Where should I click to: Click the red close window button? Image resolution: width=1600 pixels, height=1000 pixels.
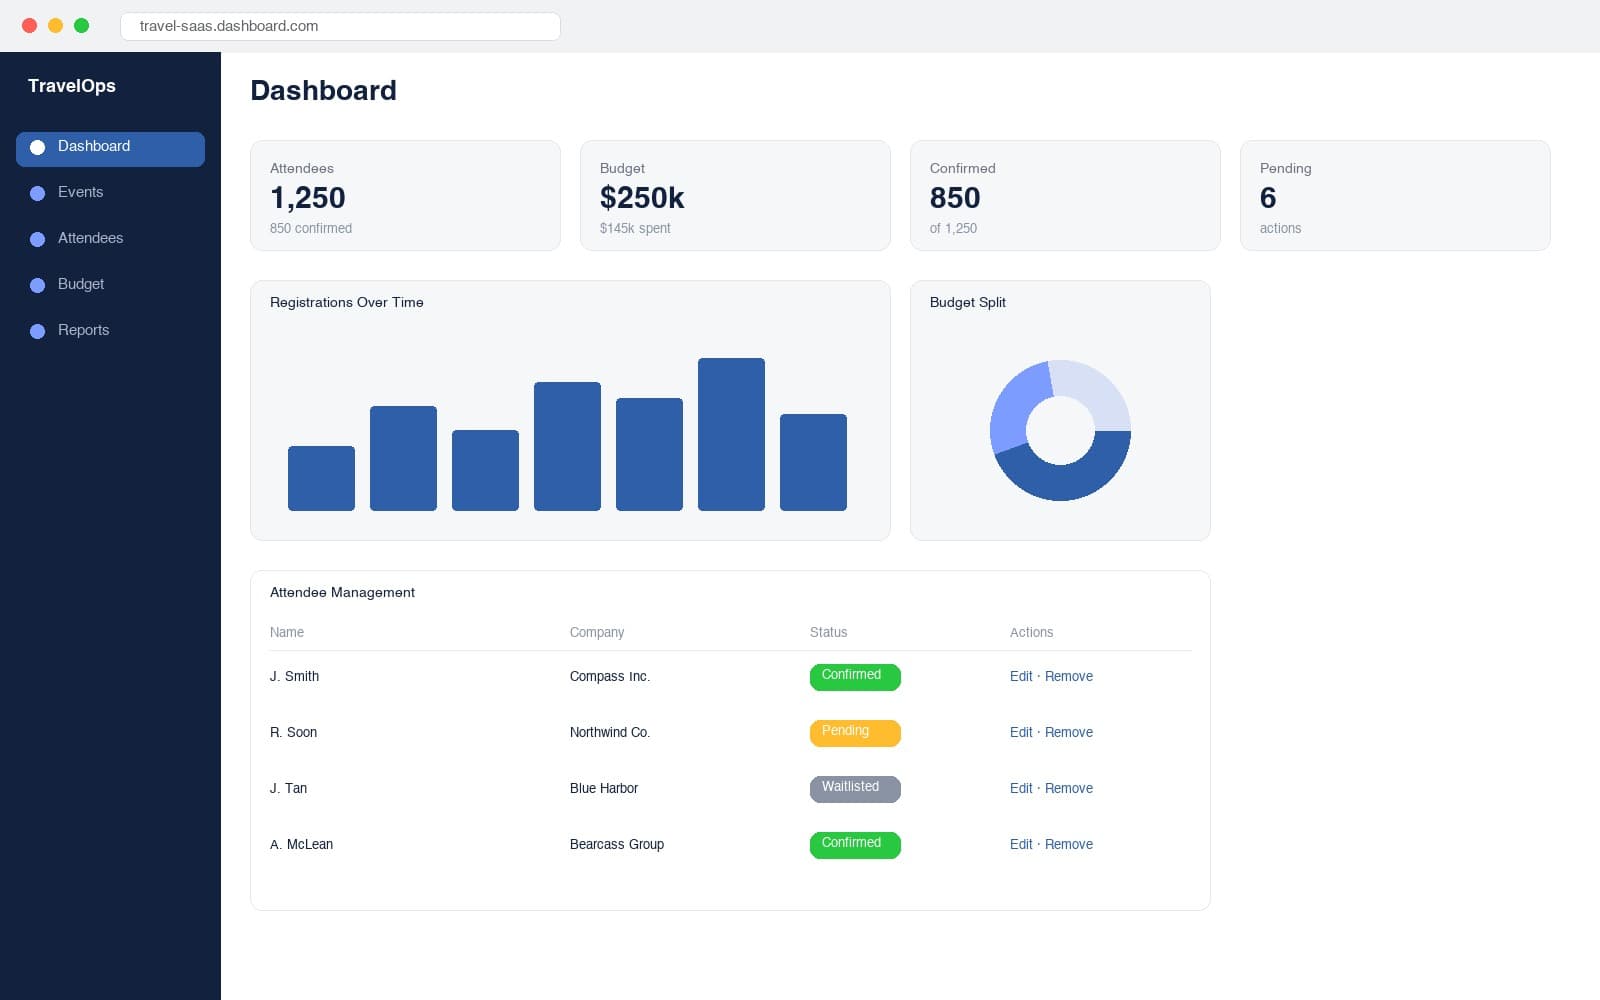30,26
